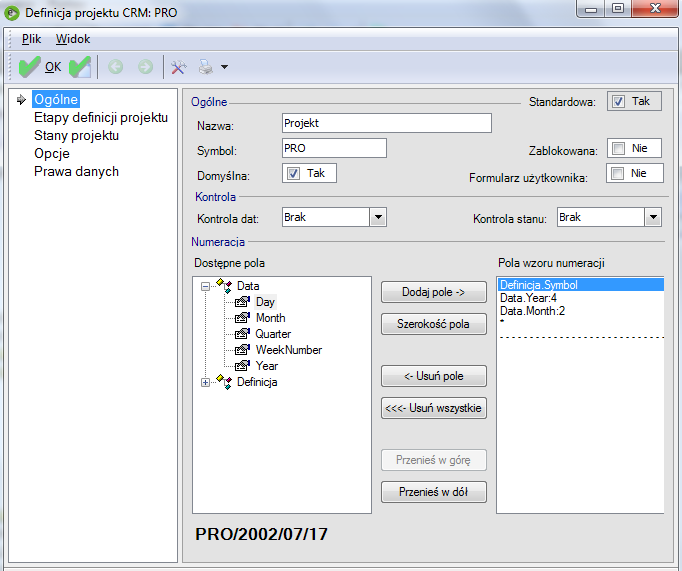
Task: Select Prawa danych section
Action: pyautogui.click(x=77, y=171)
